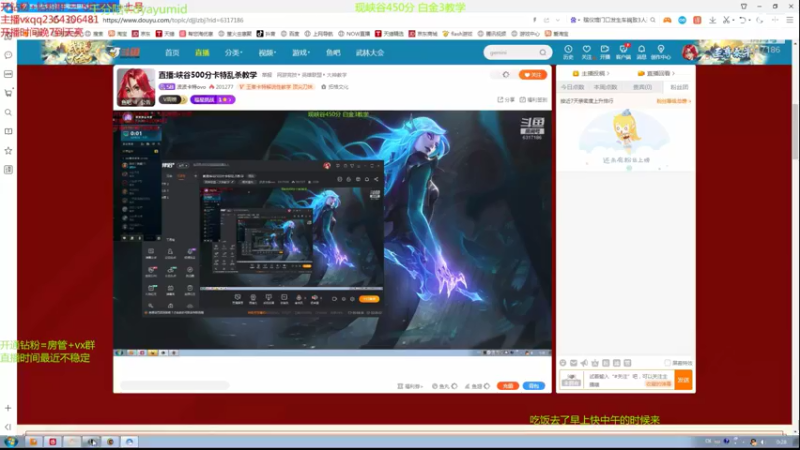This screenshot has width=800, height=450.
Task: Open the 淘宝 bookmark
Action: click(x=117, y=34)
